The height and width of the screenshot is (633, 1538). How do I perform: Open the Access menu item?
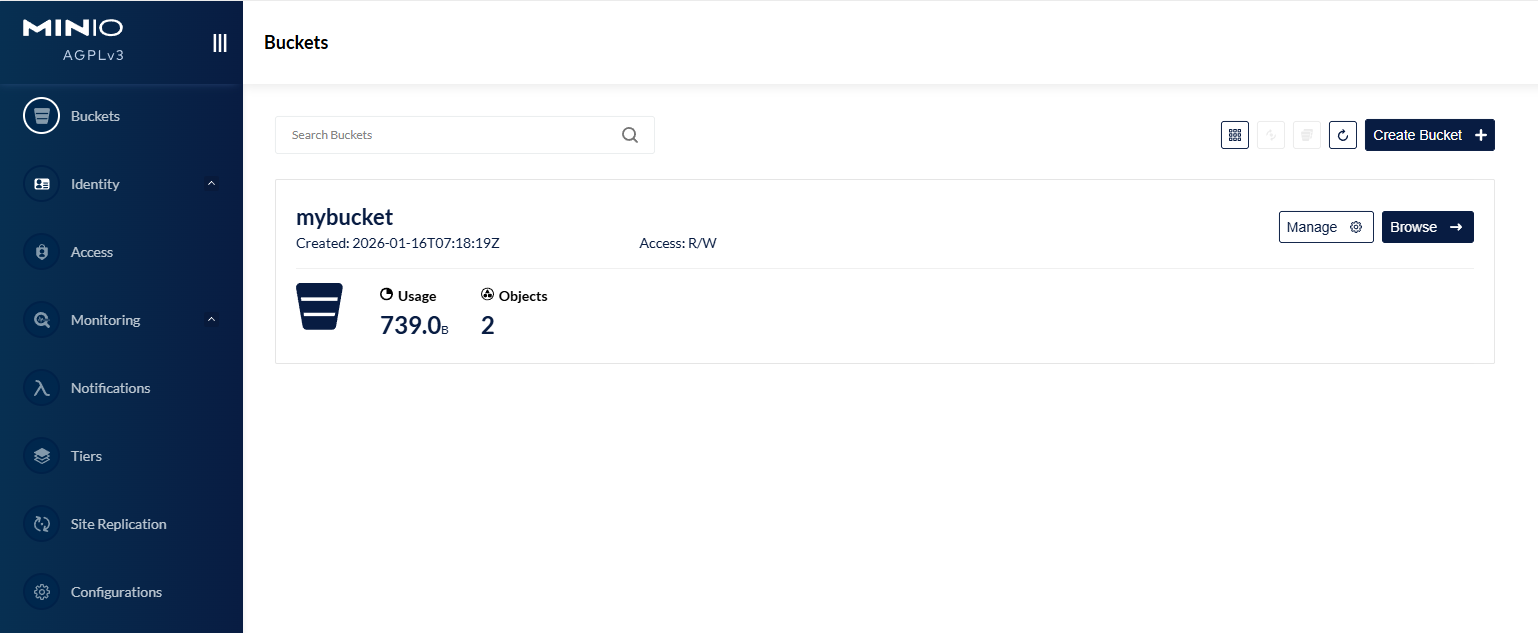coord(121,252)
